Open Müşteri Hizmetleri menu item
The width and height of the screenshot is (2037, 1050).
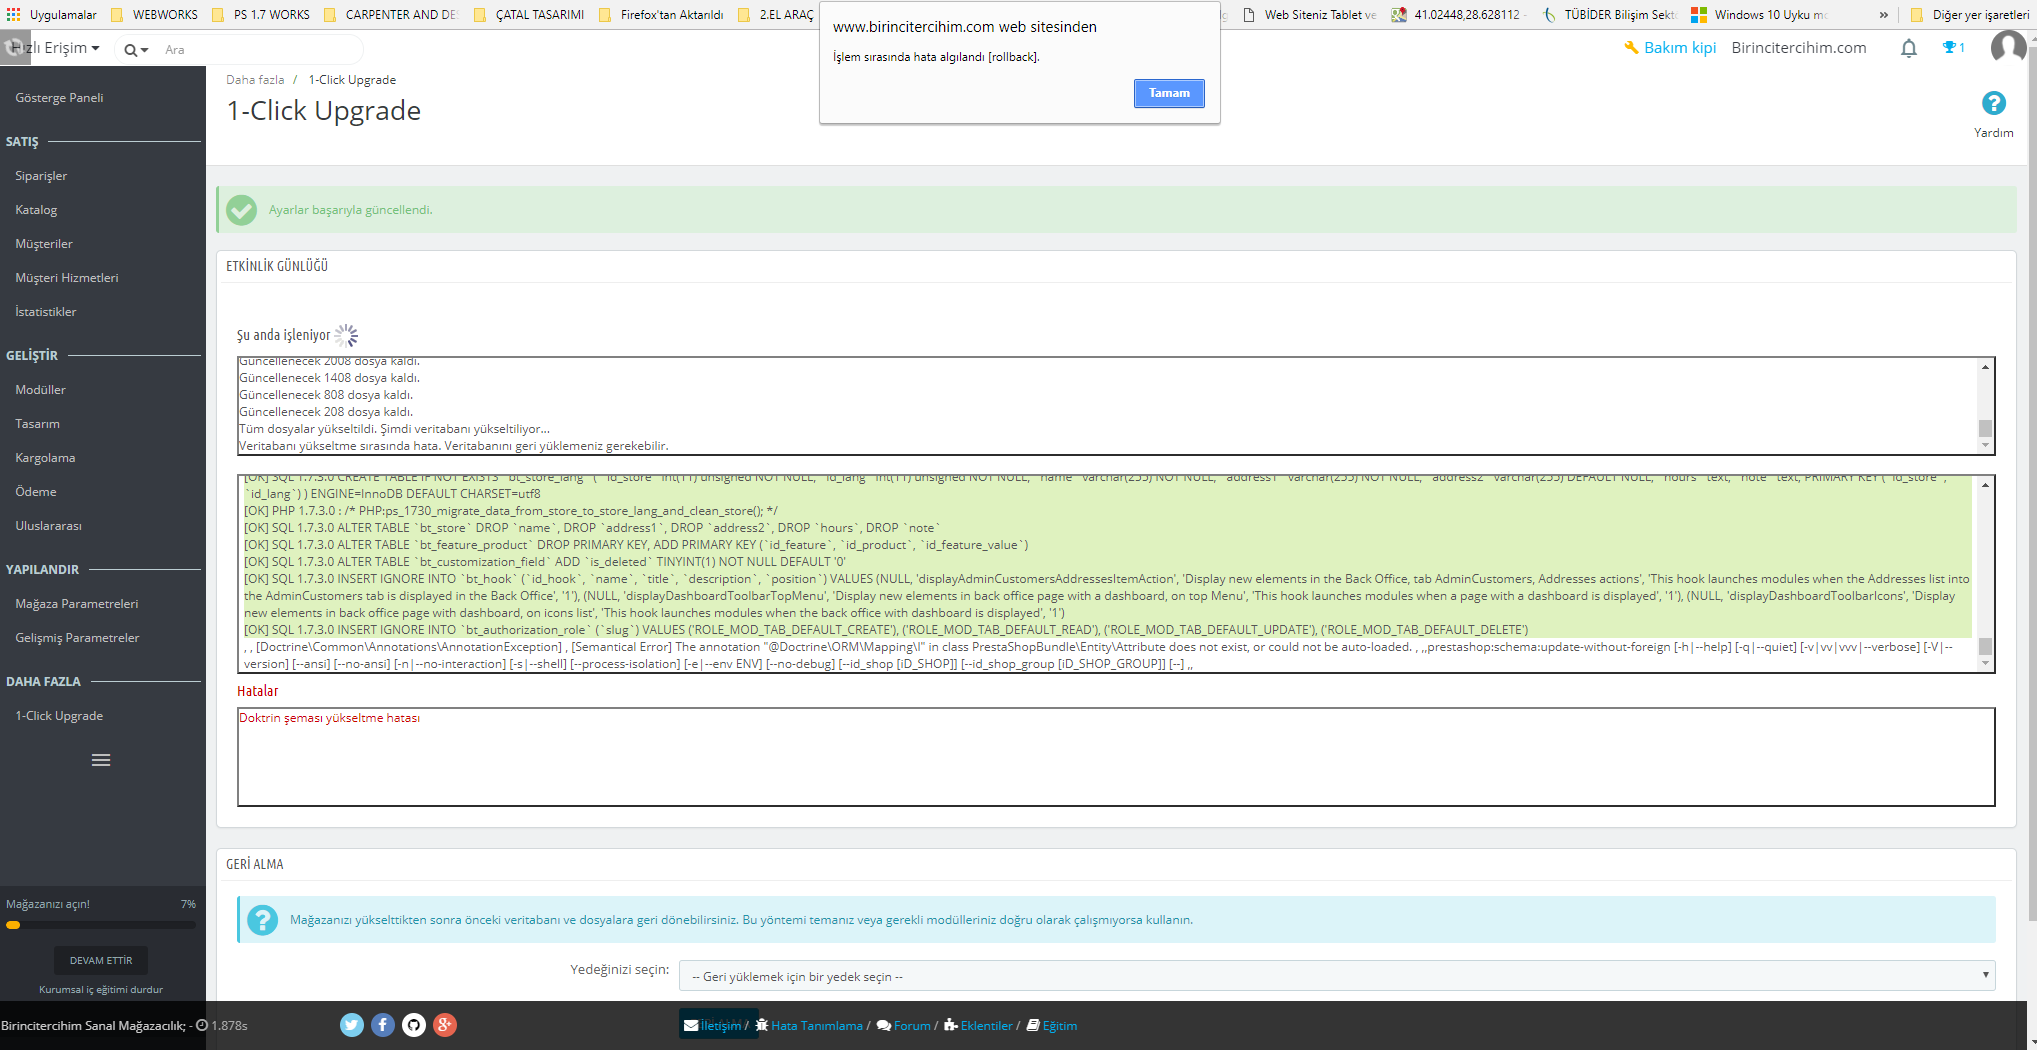point(67,278)
